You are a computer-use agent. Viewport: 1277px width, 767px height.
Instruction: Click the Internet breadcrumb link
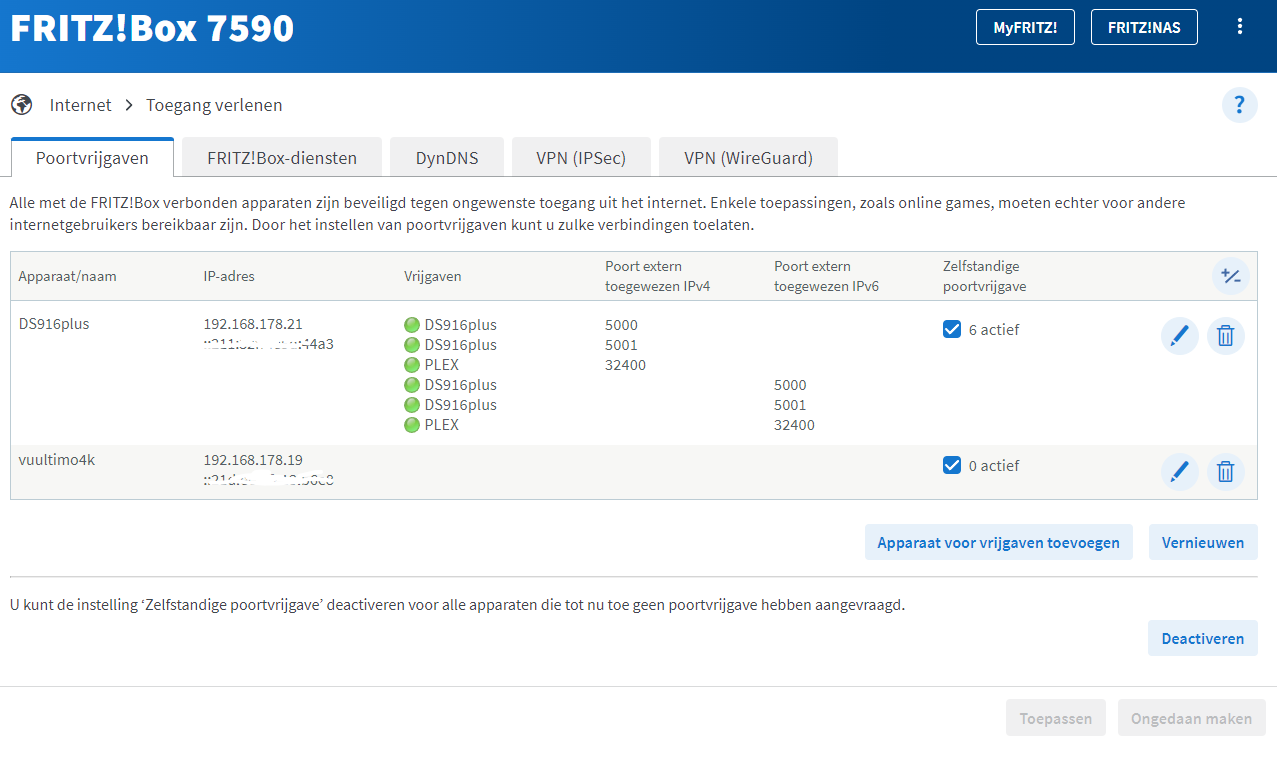click(x=80, y=105)
